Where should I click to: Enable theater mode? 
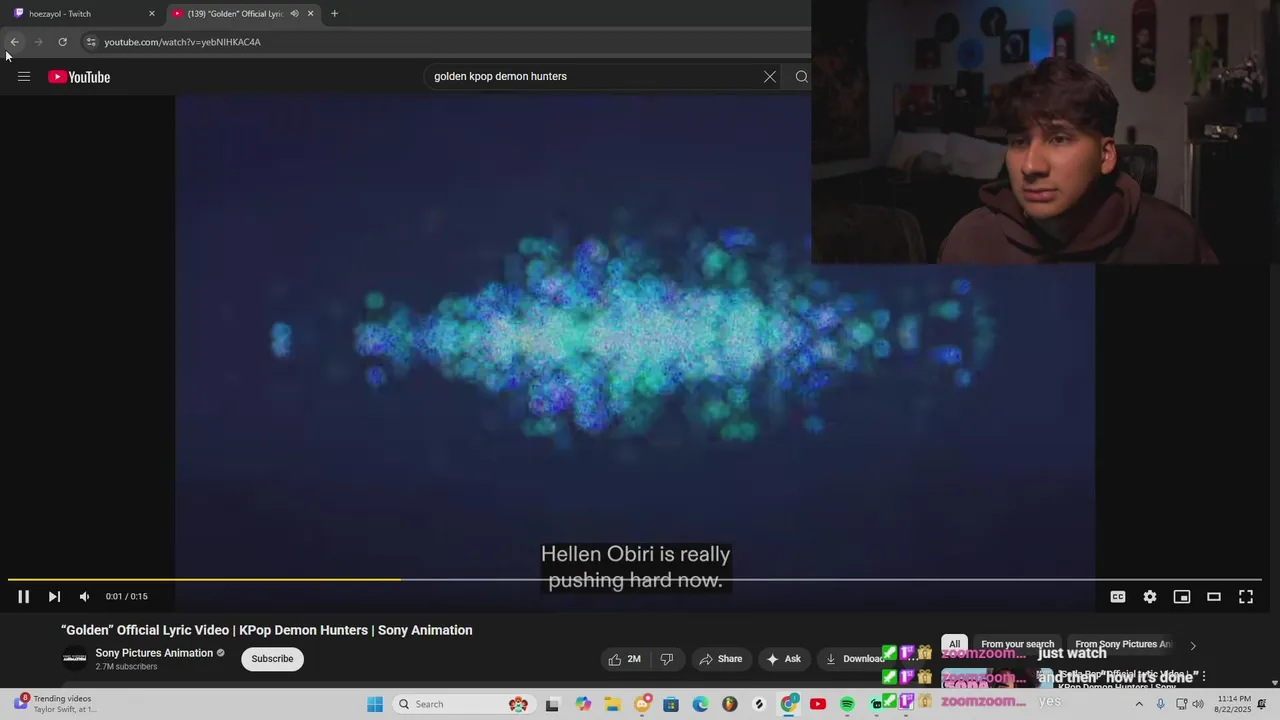point(1214,597)
